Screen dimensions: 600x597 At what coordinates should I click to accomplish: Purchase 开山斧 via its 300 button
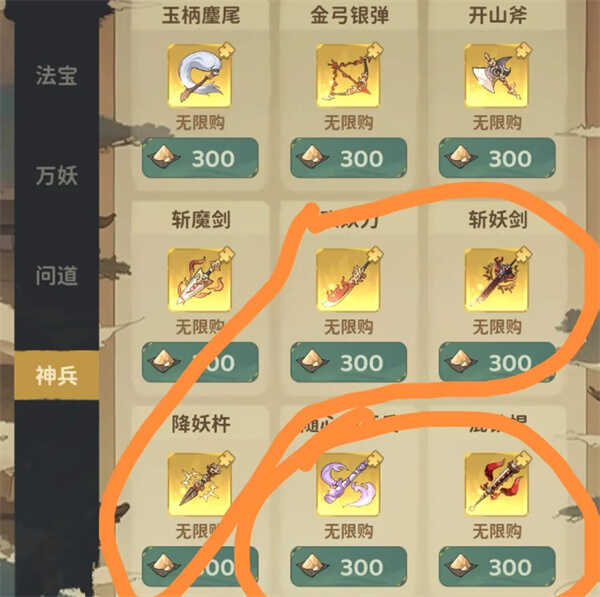tap(497, 158)
